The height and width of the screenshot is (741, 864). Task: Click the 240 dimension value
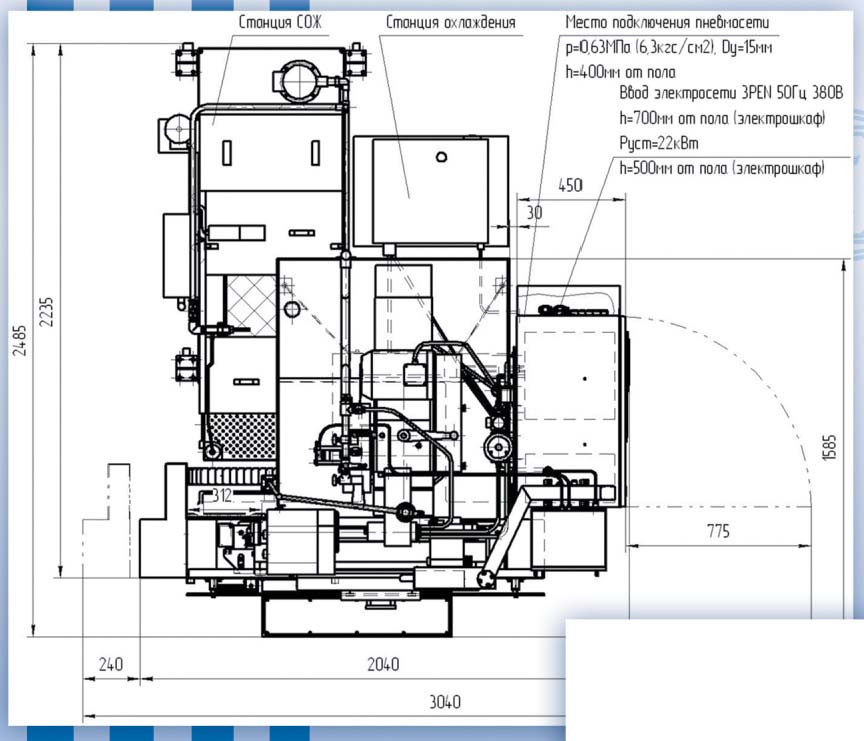click(111, 664)
